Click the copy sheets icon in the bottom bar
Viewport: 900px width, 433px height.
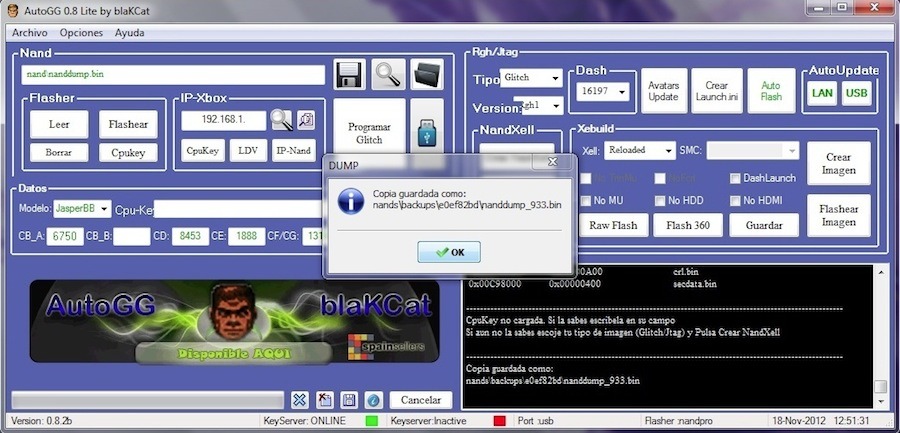point(325,400)
